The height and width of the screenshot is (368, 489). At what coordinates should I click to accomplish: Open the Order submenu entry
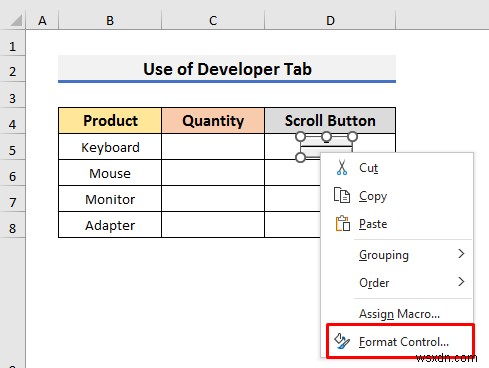click(x=397, y=283)
